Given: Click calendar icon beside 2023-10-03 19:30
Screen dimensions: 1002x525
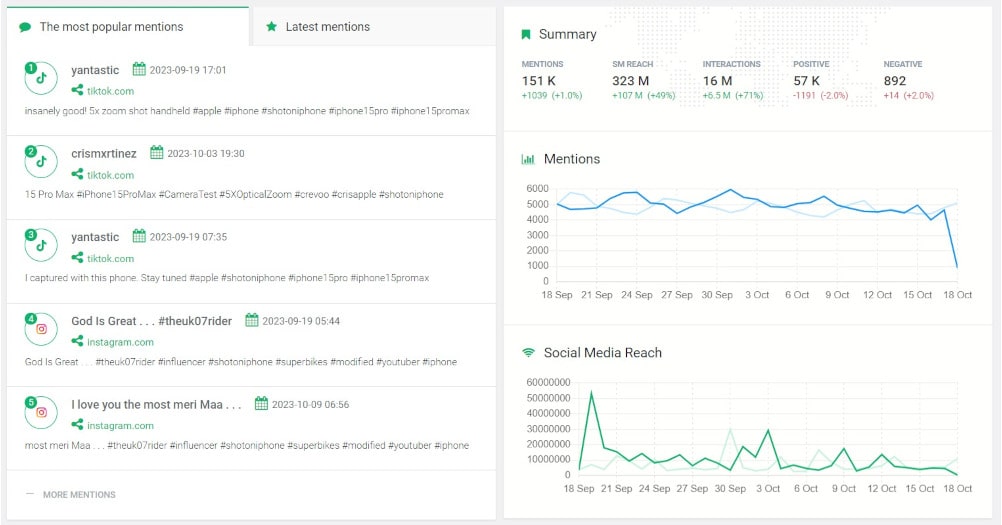Looking at the screenshot, I should [157, 153].
